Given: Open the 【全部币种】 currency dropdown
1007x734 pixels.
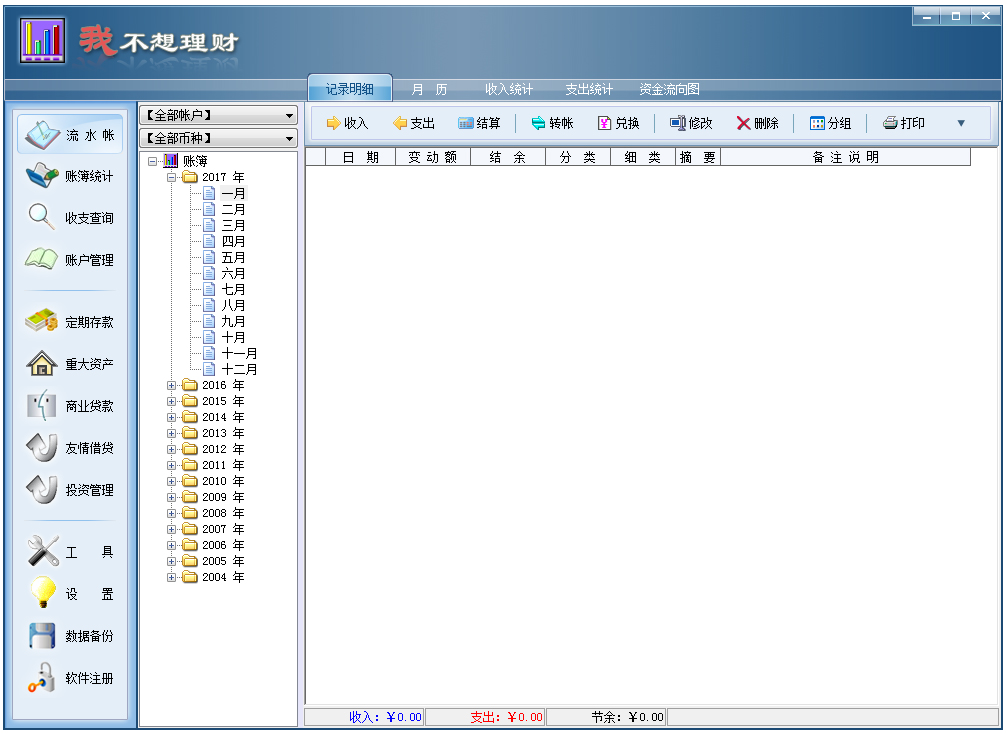Looking at the screenshot, I should pos(218,138).
